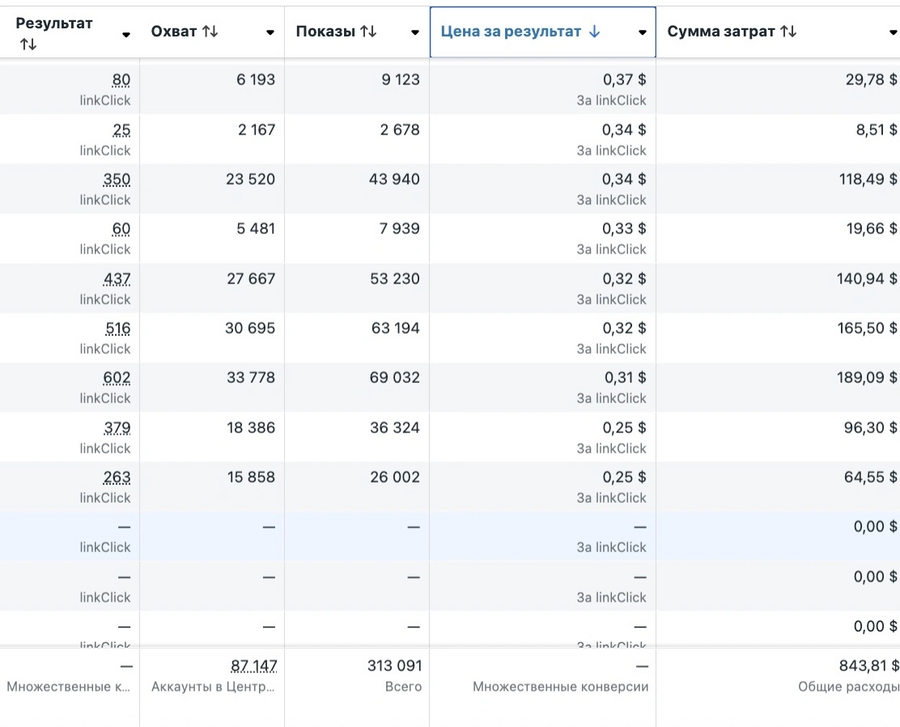Select amount spent 19,66 $
Screen dimensions: 900x727
872,229
